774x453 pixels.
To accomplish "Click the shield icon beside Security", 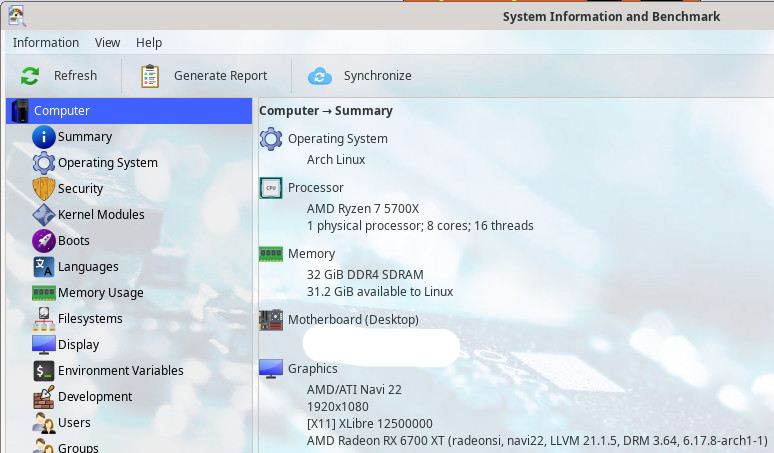I will click(x=44, y=189).
